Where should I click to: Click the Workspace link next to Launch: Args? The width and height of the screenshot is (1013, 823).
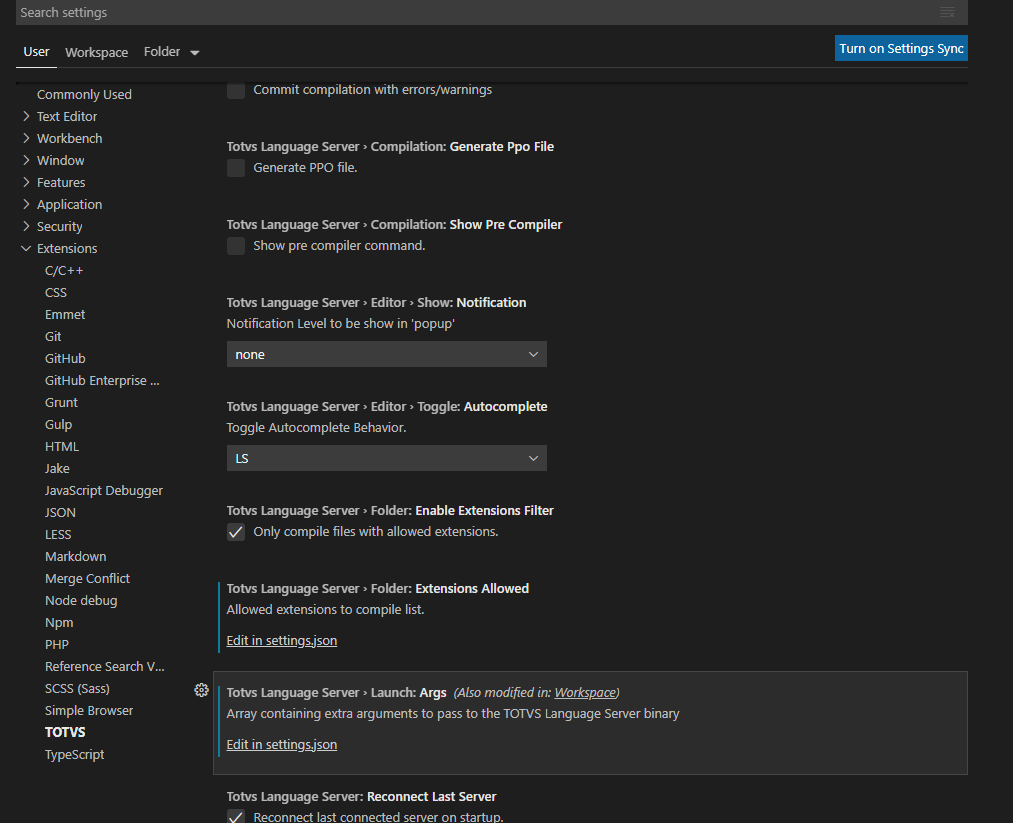[585, 691]
